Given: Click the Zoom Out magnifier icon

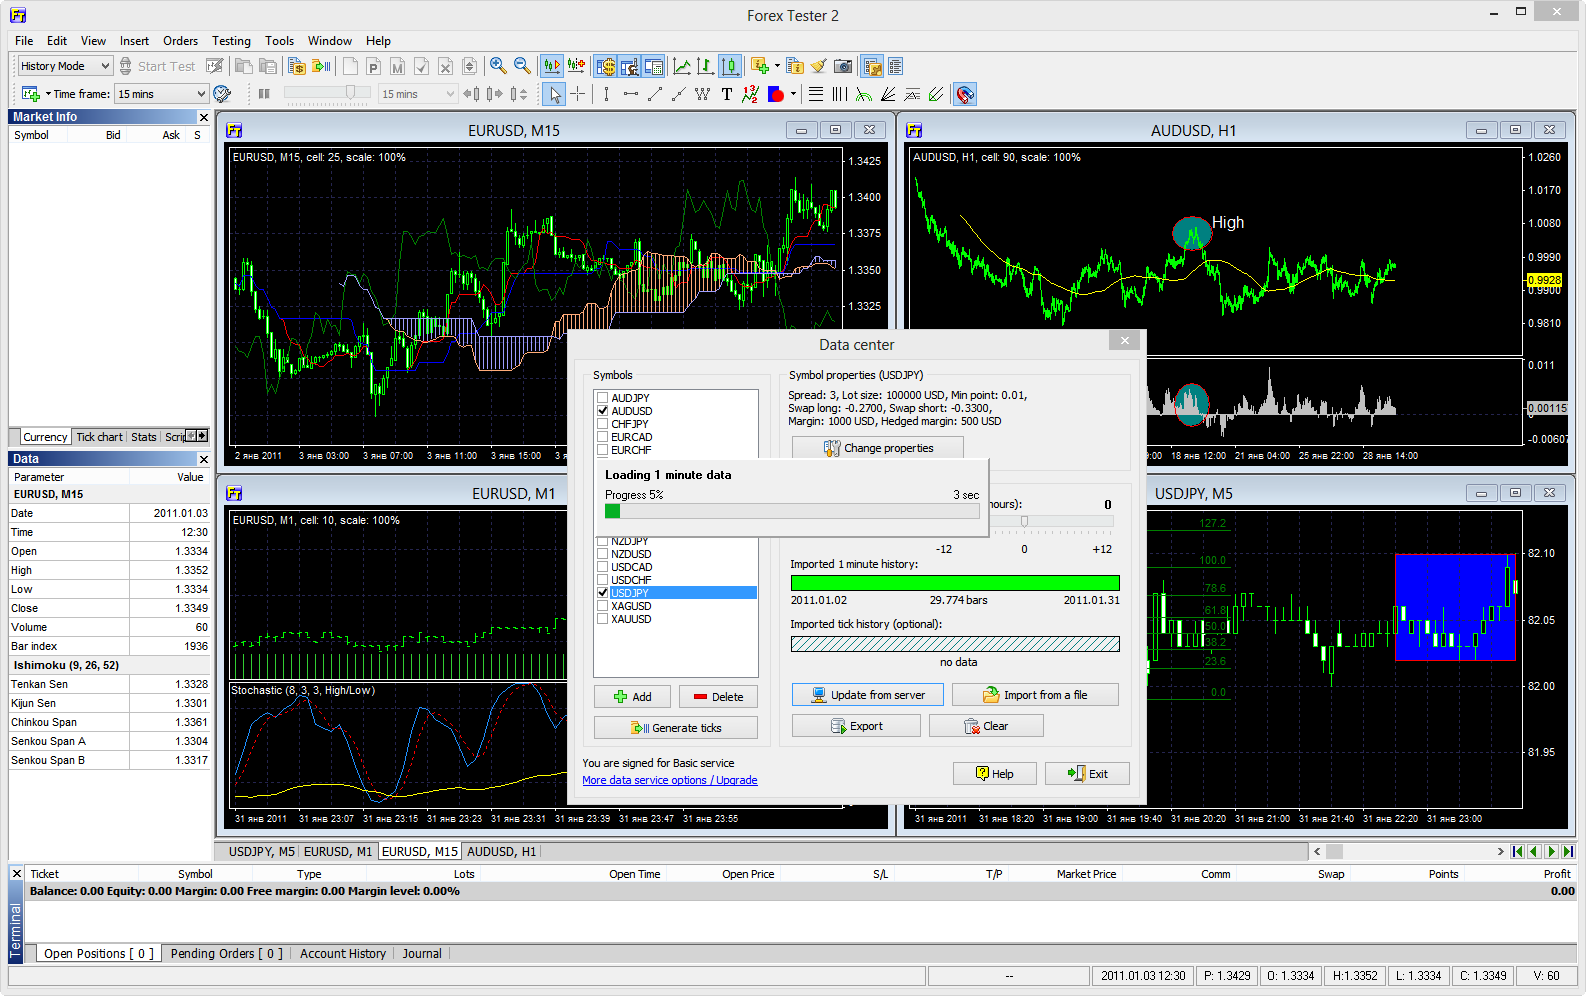Looking at the screenshot, I should pyautogui.click(x=522, y=66).
